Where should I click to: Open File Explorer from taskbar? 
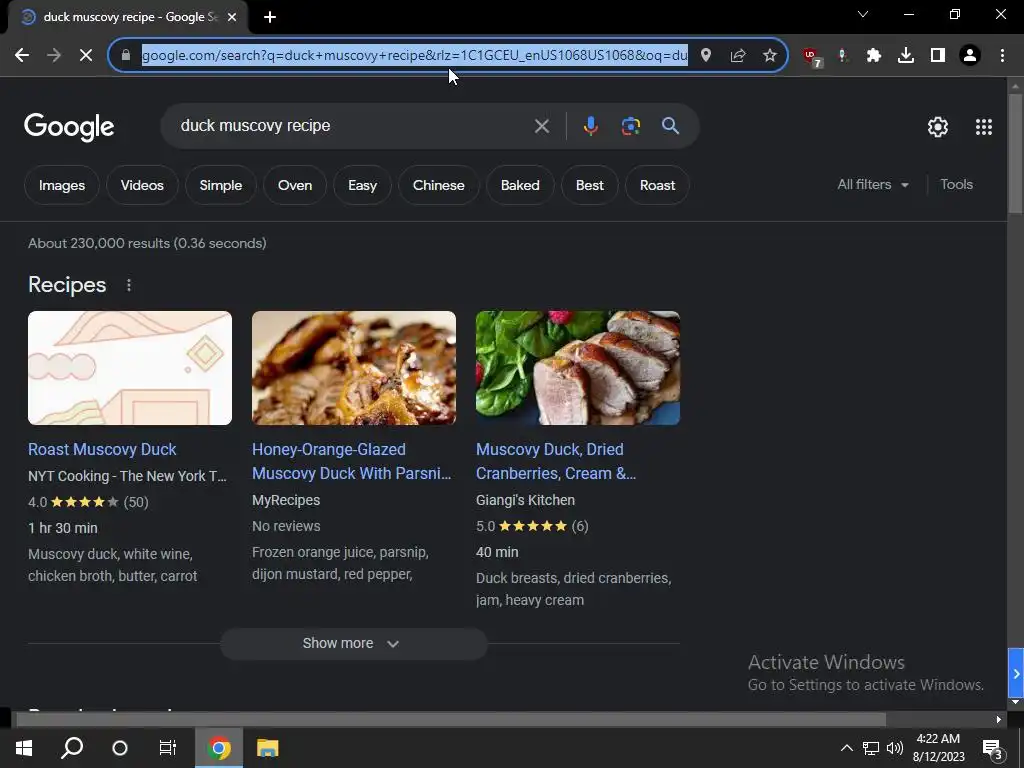tap(267, 748)
